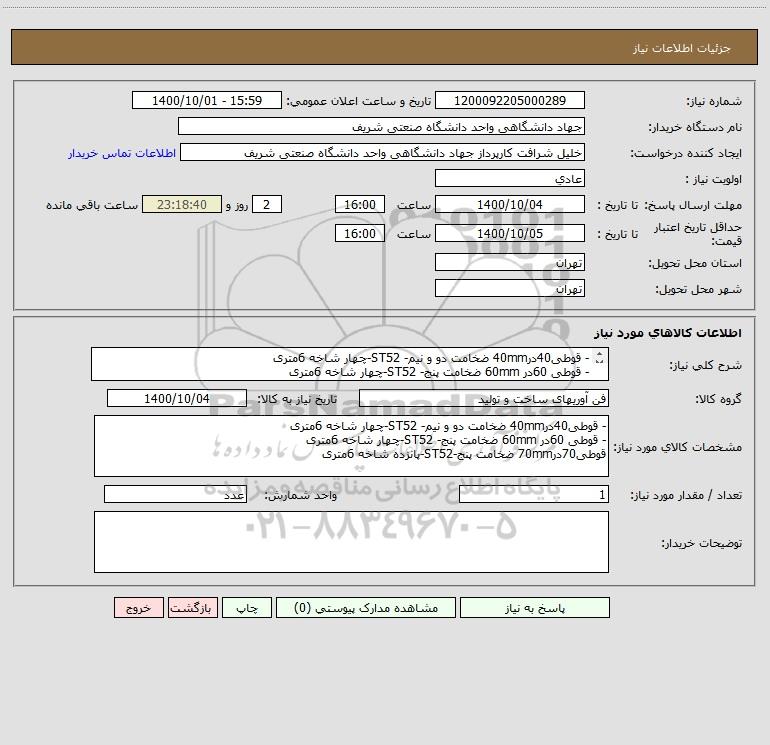This screenshot has height=745, width=770.
Task: Click the گروه کالا field
Action: [484, 398]
